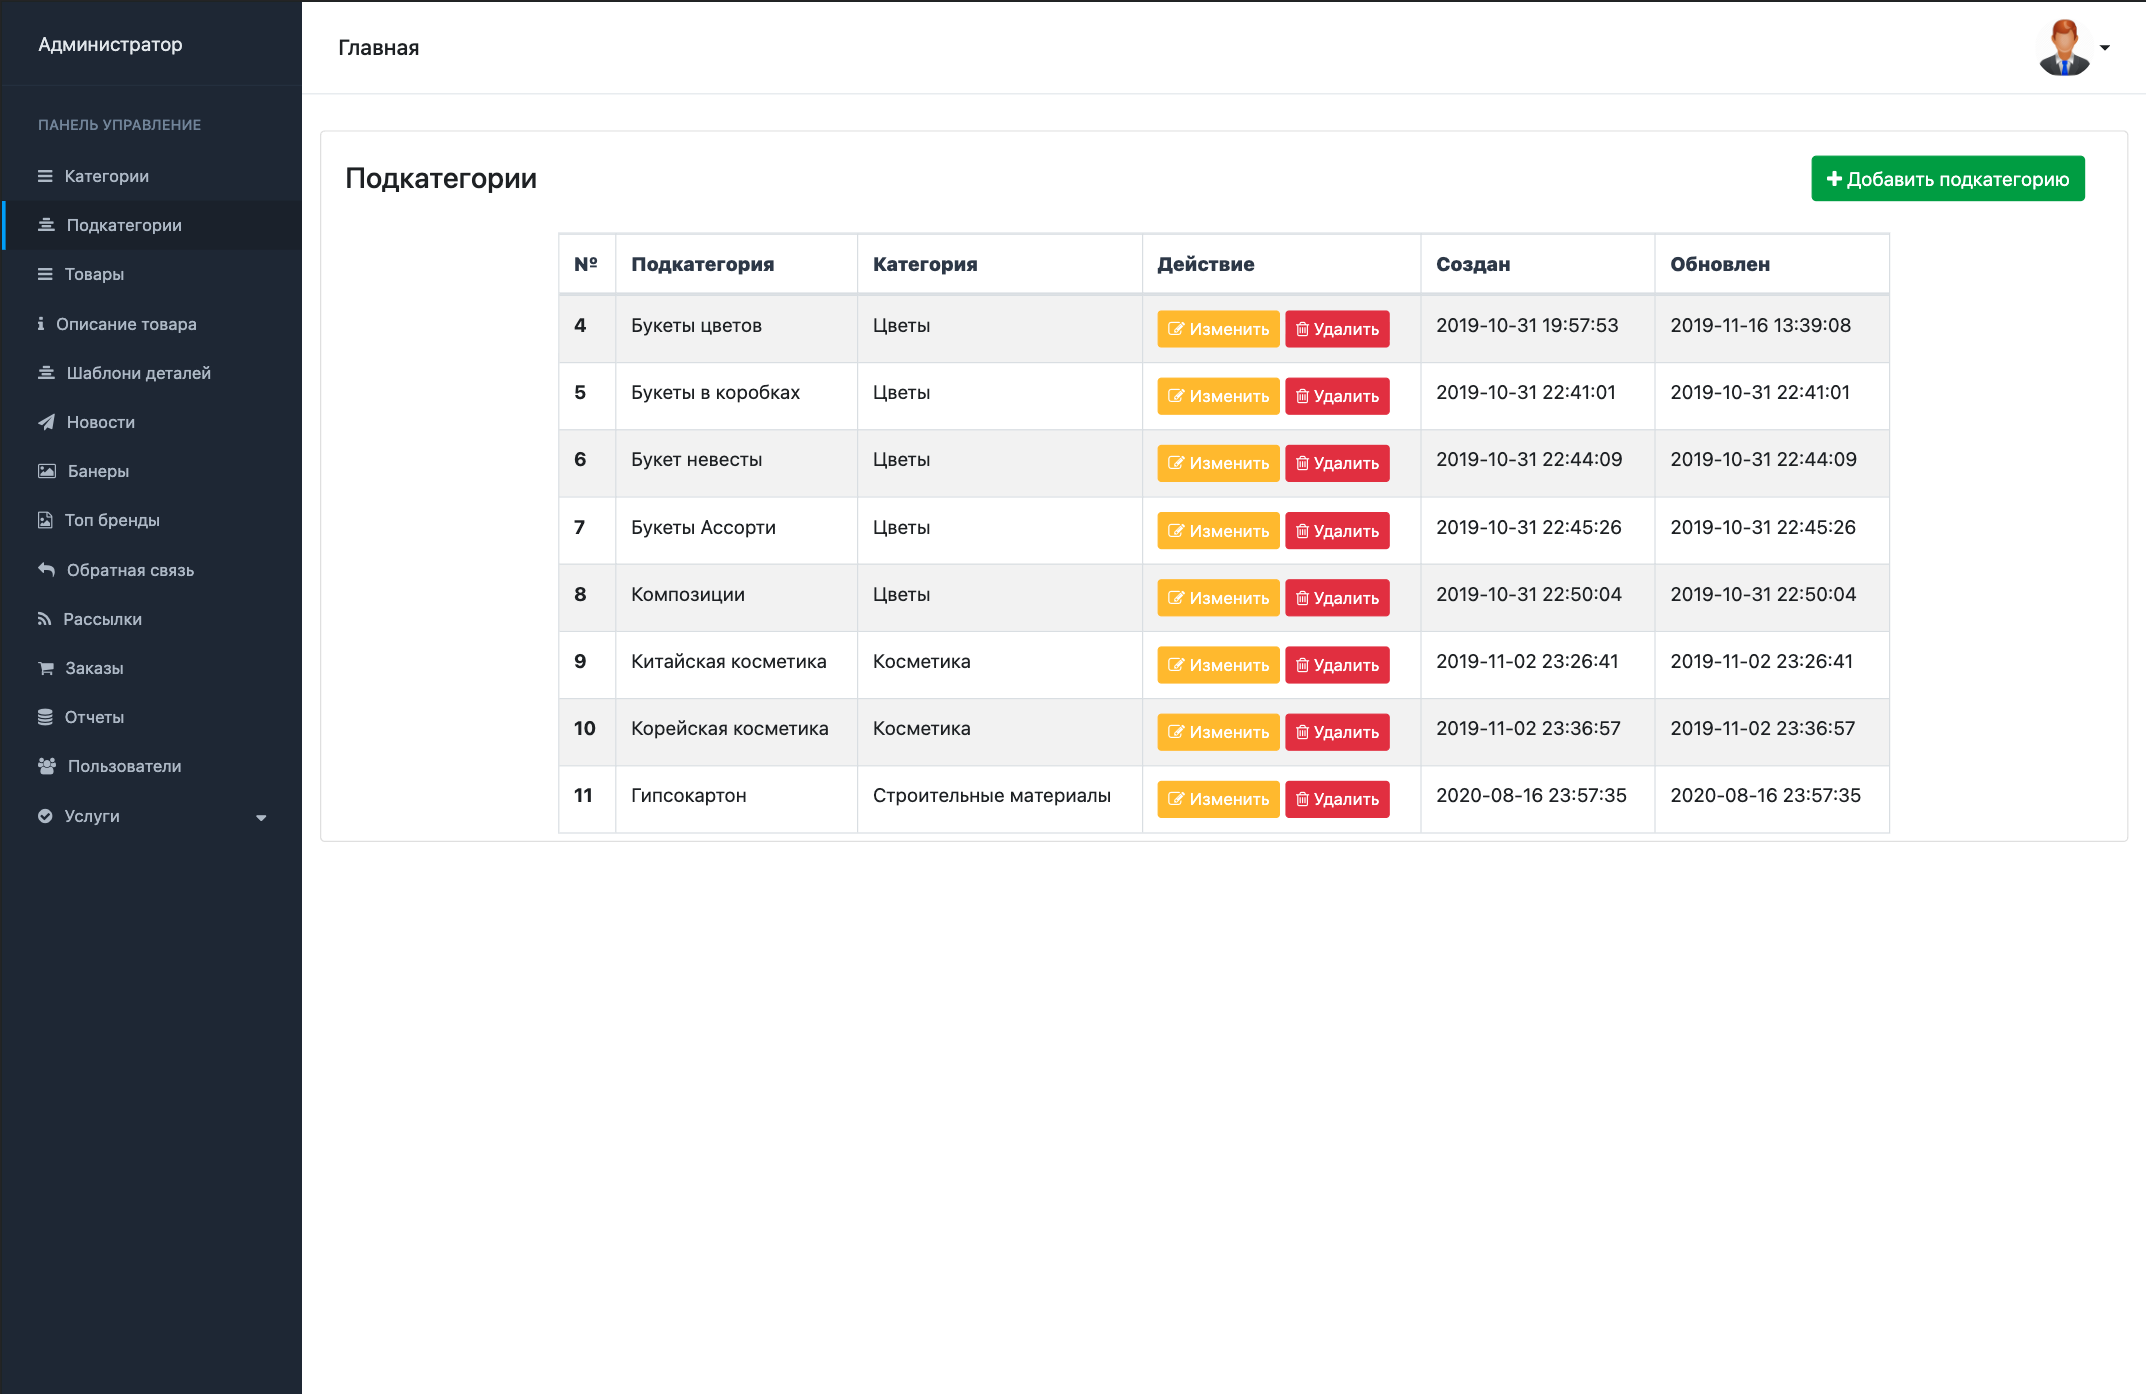Image resolution: width=2146 pixels, height=1394 pixels.
Task: Delete the Китайская косметика subcategory
Action: click(x=1336, y=665)
